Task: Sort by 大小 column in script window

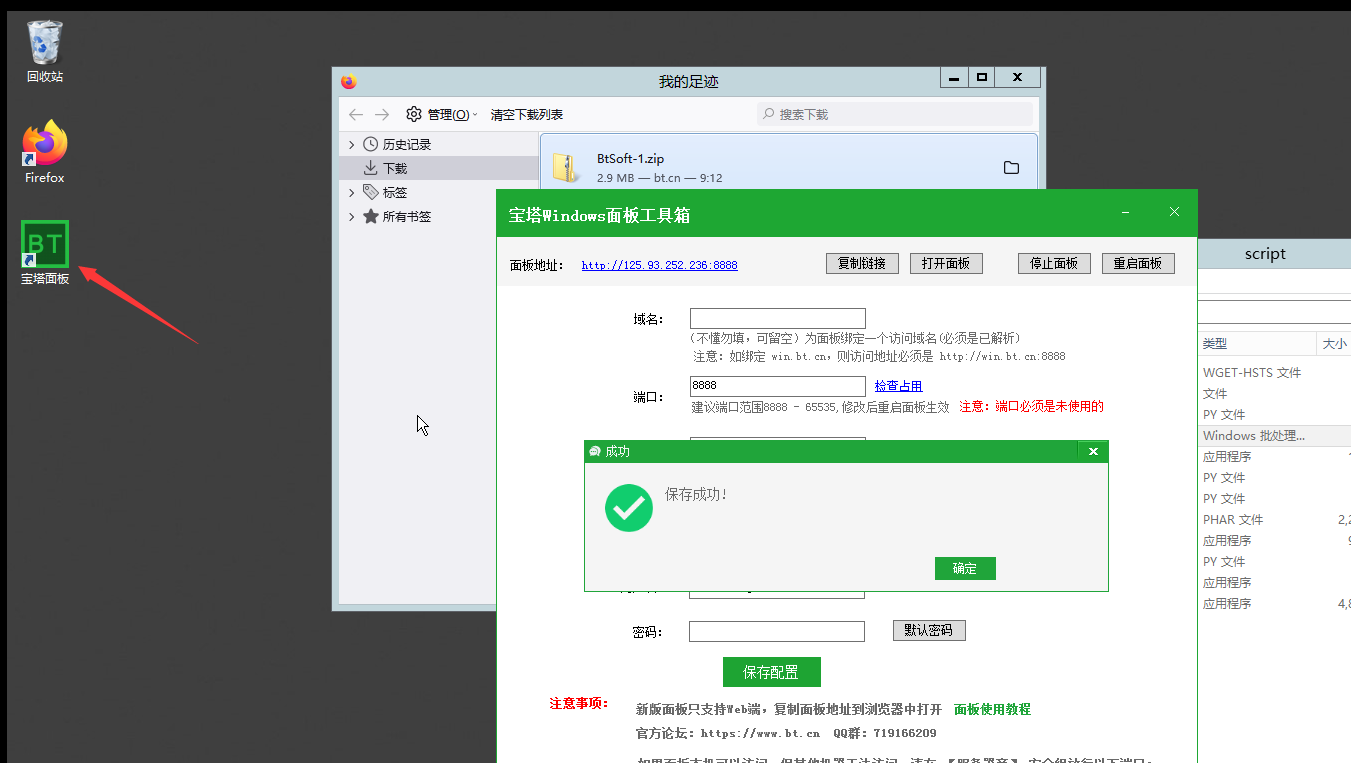Action: [1334, 343]
